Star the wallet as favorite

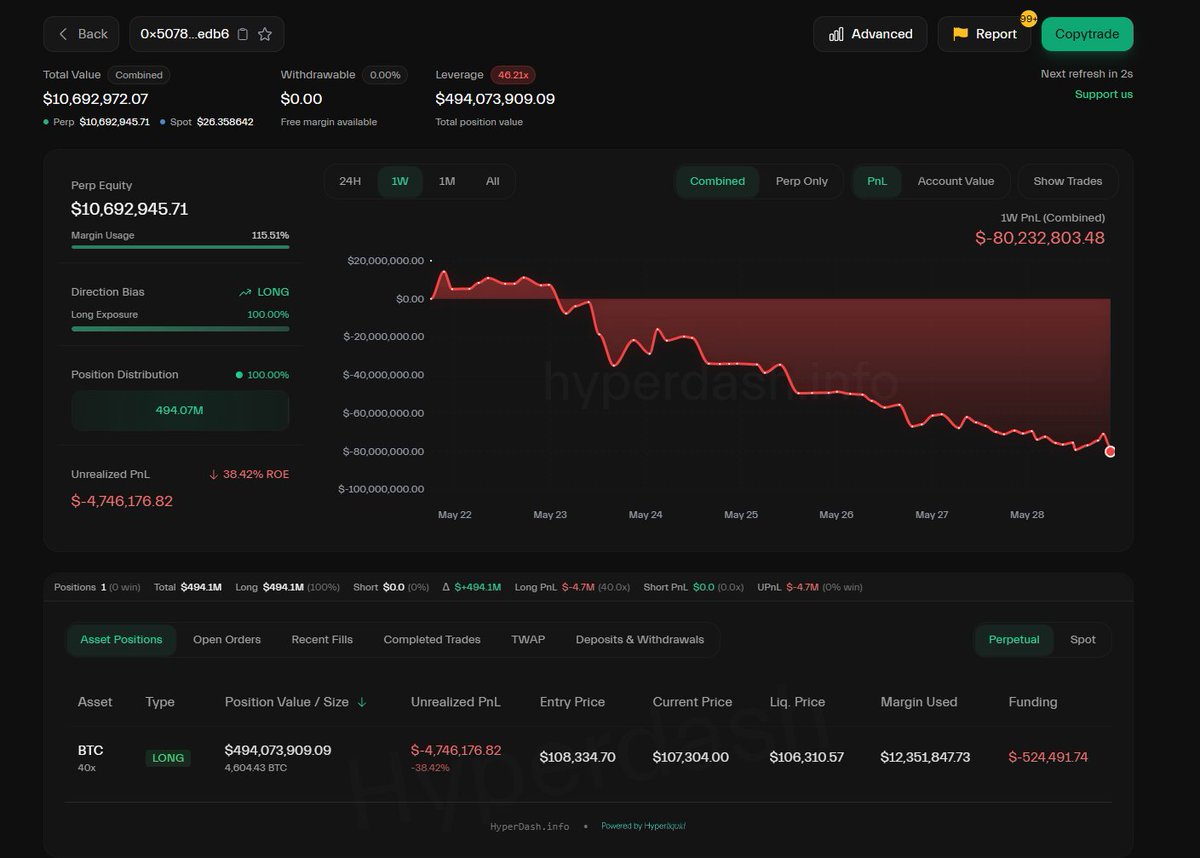(x=265, y=34)
